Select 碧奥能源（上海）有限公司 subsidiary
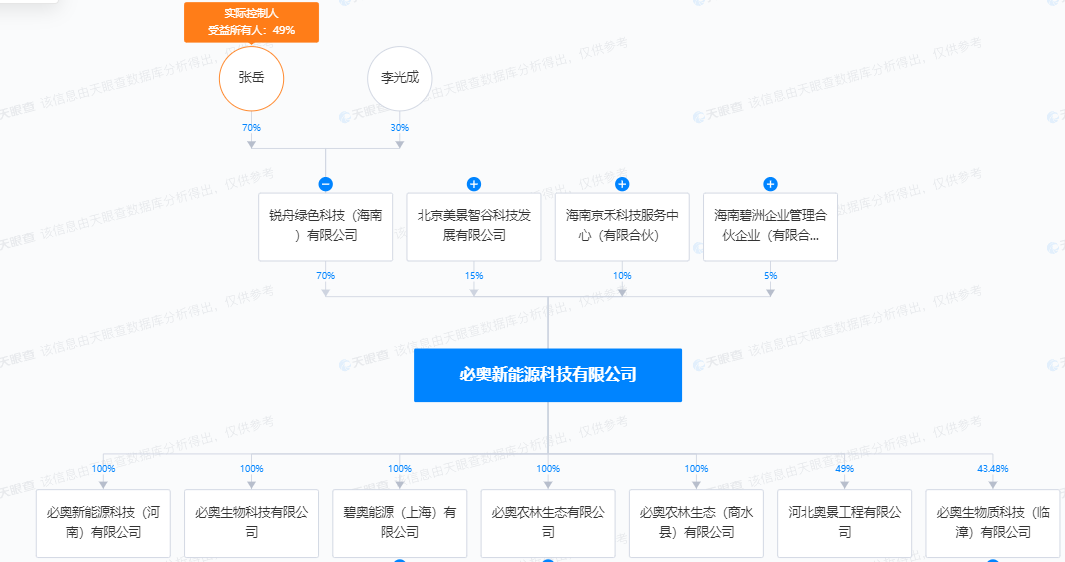The height and width of the screenshot is (562, 1065). click(400, 522)
